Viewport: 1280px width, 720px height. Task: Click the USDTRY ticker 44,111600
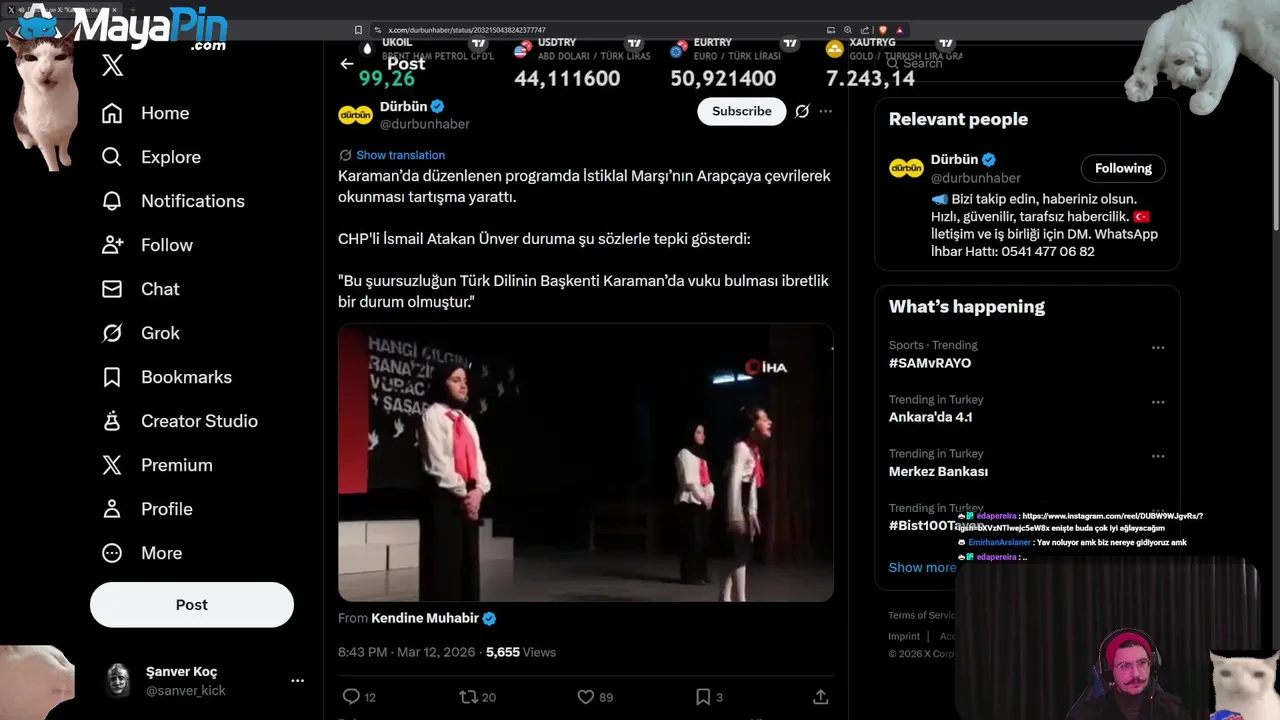tap(567, 78)
